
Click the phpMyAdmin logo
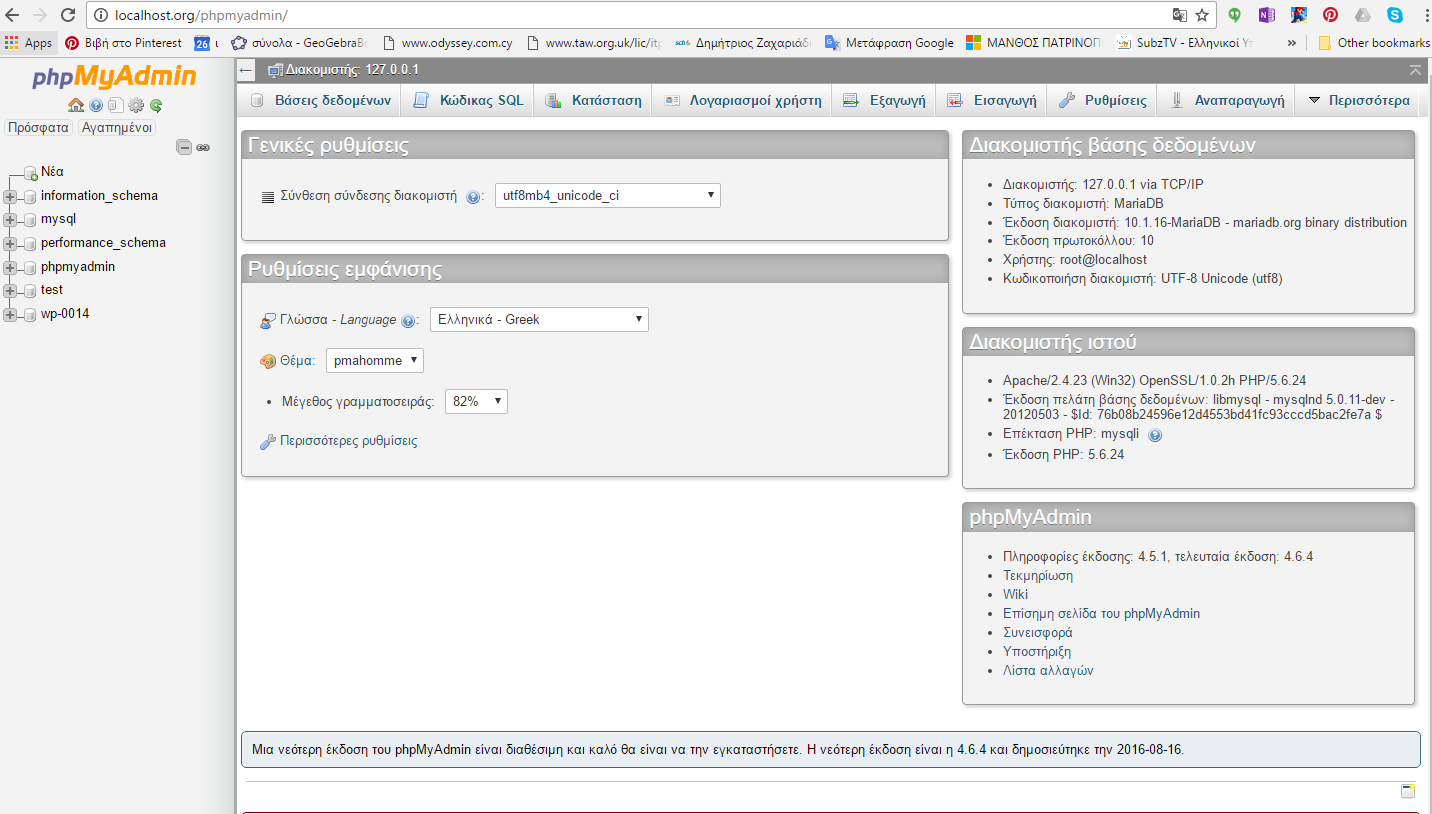pos(114,77)
